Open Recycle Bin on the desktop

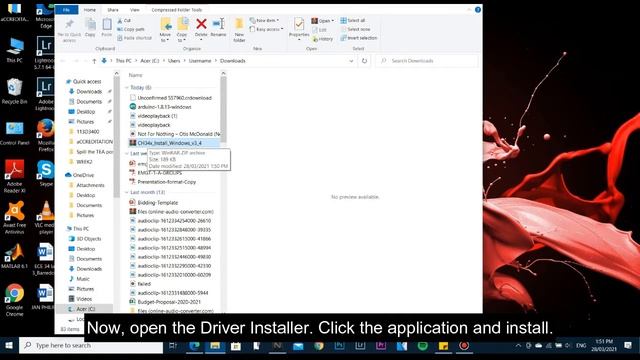(x=14, y=91)
